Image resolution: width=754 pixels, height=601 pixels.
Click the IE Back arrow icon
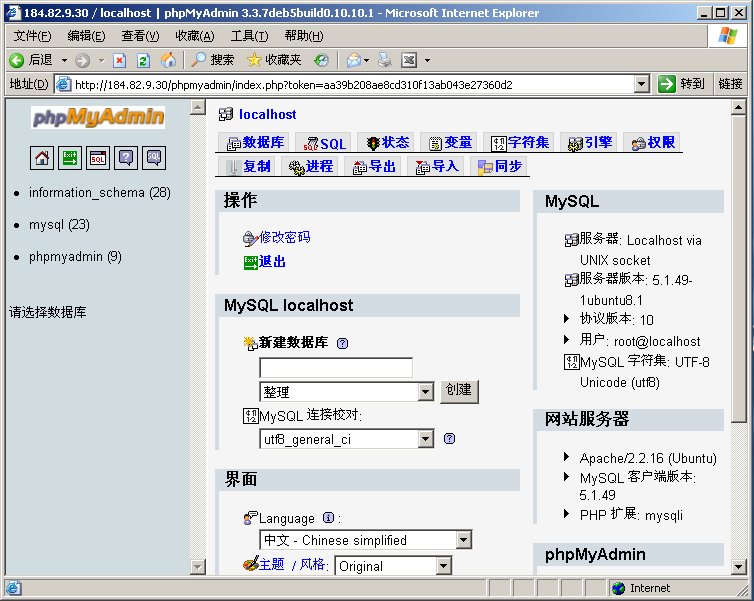pos(16,60)
